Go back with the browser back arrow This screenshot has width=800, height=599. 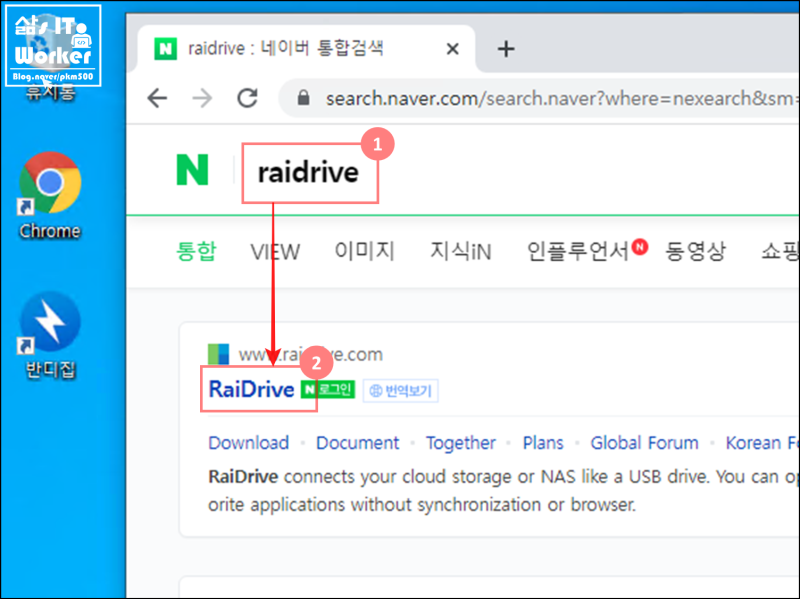157,98
